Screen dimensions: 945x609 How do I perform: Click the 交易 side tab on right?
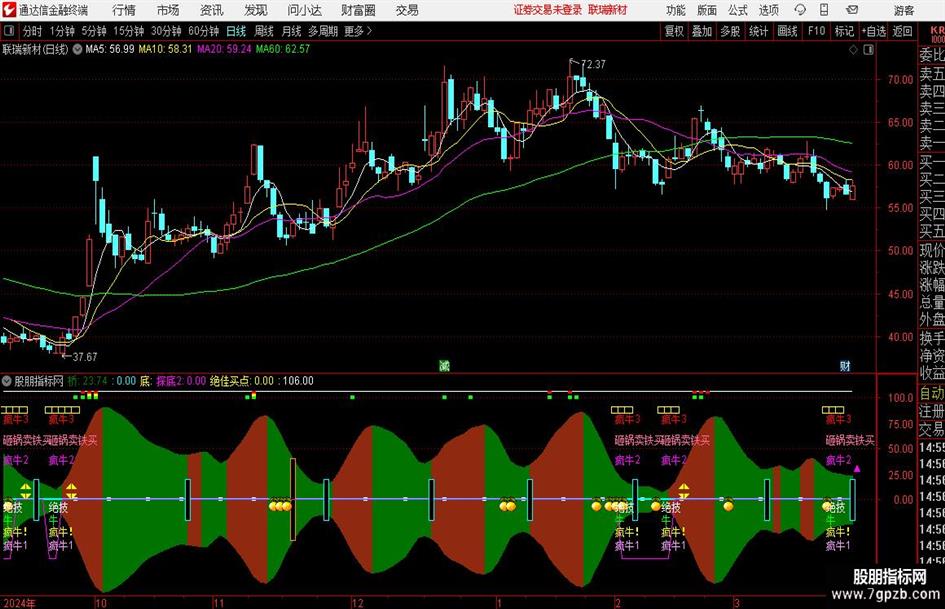pos(932,429)
